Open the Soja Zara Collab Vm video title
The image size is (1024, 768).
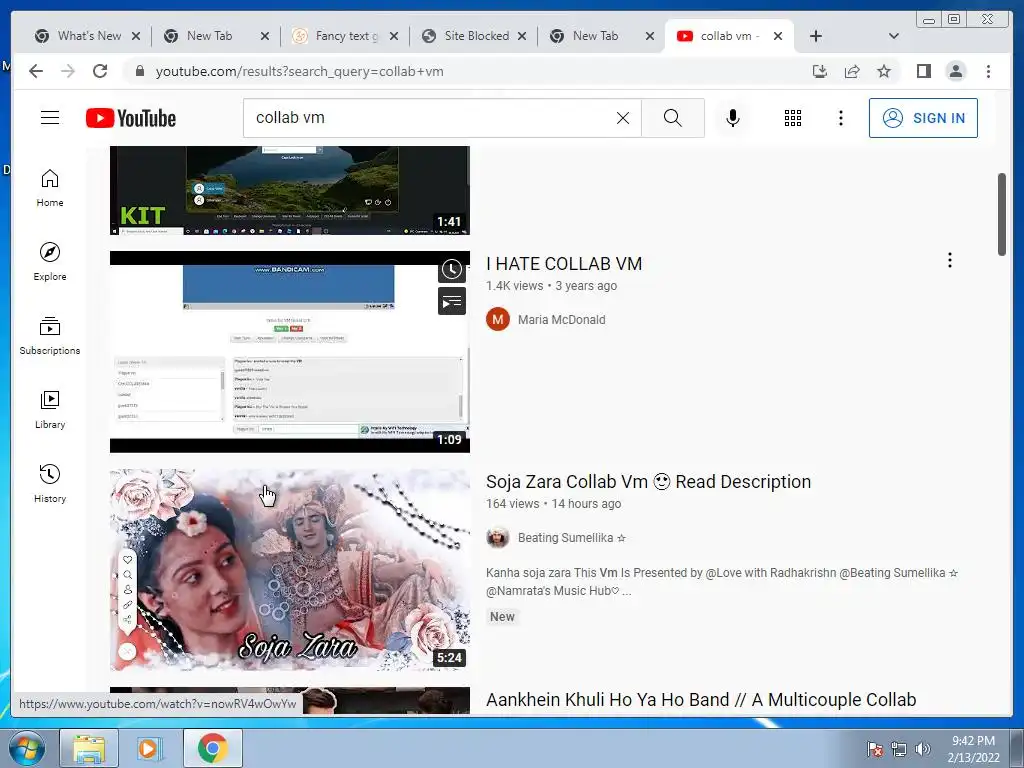tap(648, 482)
